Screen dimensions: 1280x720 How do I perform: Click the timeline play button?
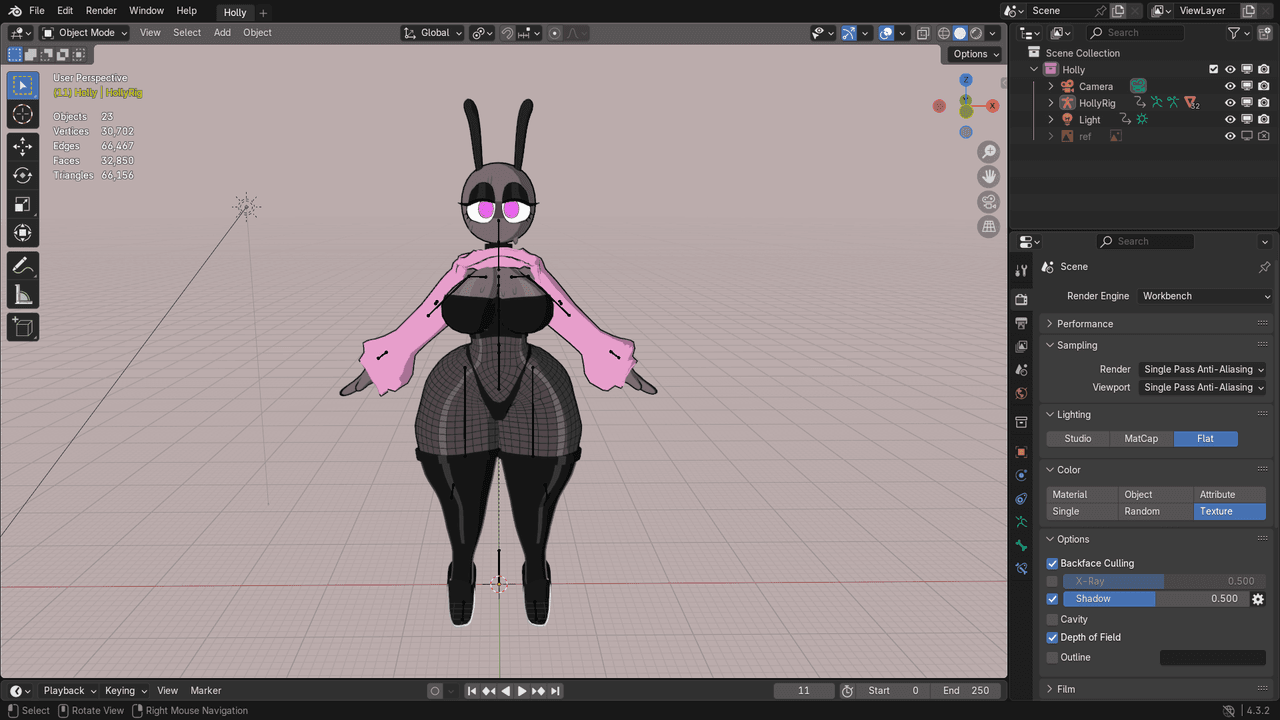[521, 691]
